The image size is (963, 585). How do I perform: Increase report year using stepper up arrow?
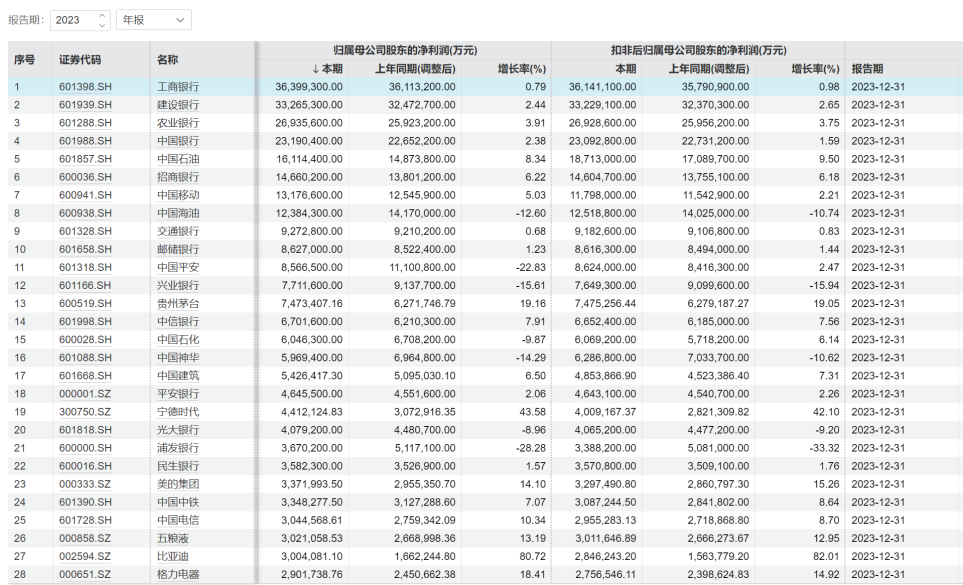102,15
